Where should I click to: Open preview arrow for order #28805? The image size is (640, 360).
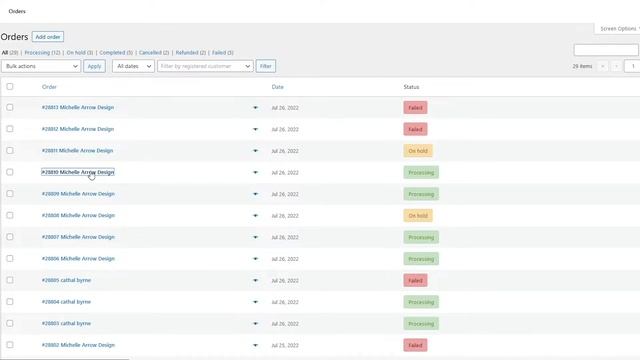(x=255, y=280)
